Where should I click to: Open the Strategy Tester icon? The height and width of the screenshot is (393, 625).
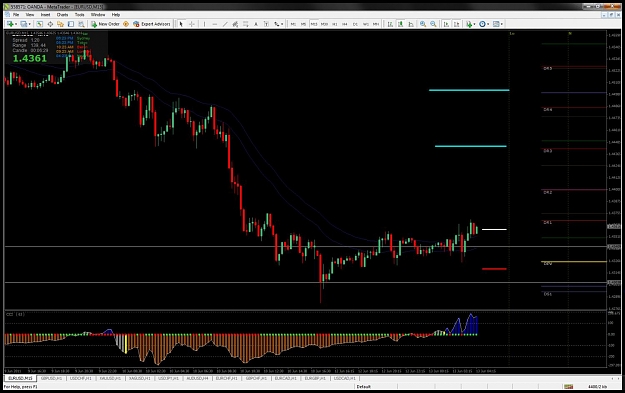(81, 24)
